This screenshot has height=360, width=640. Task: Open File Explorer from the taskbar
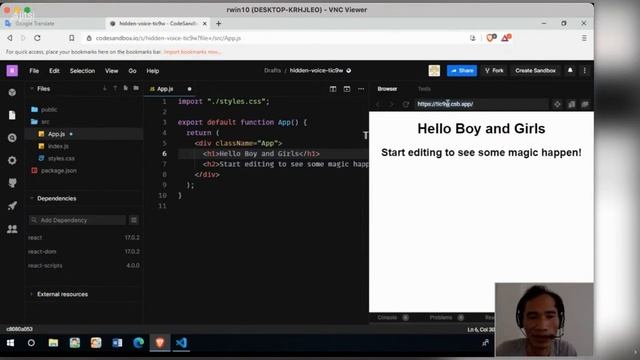53,343
